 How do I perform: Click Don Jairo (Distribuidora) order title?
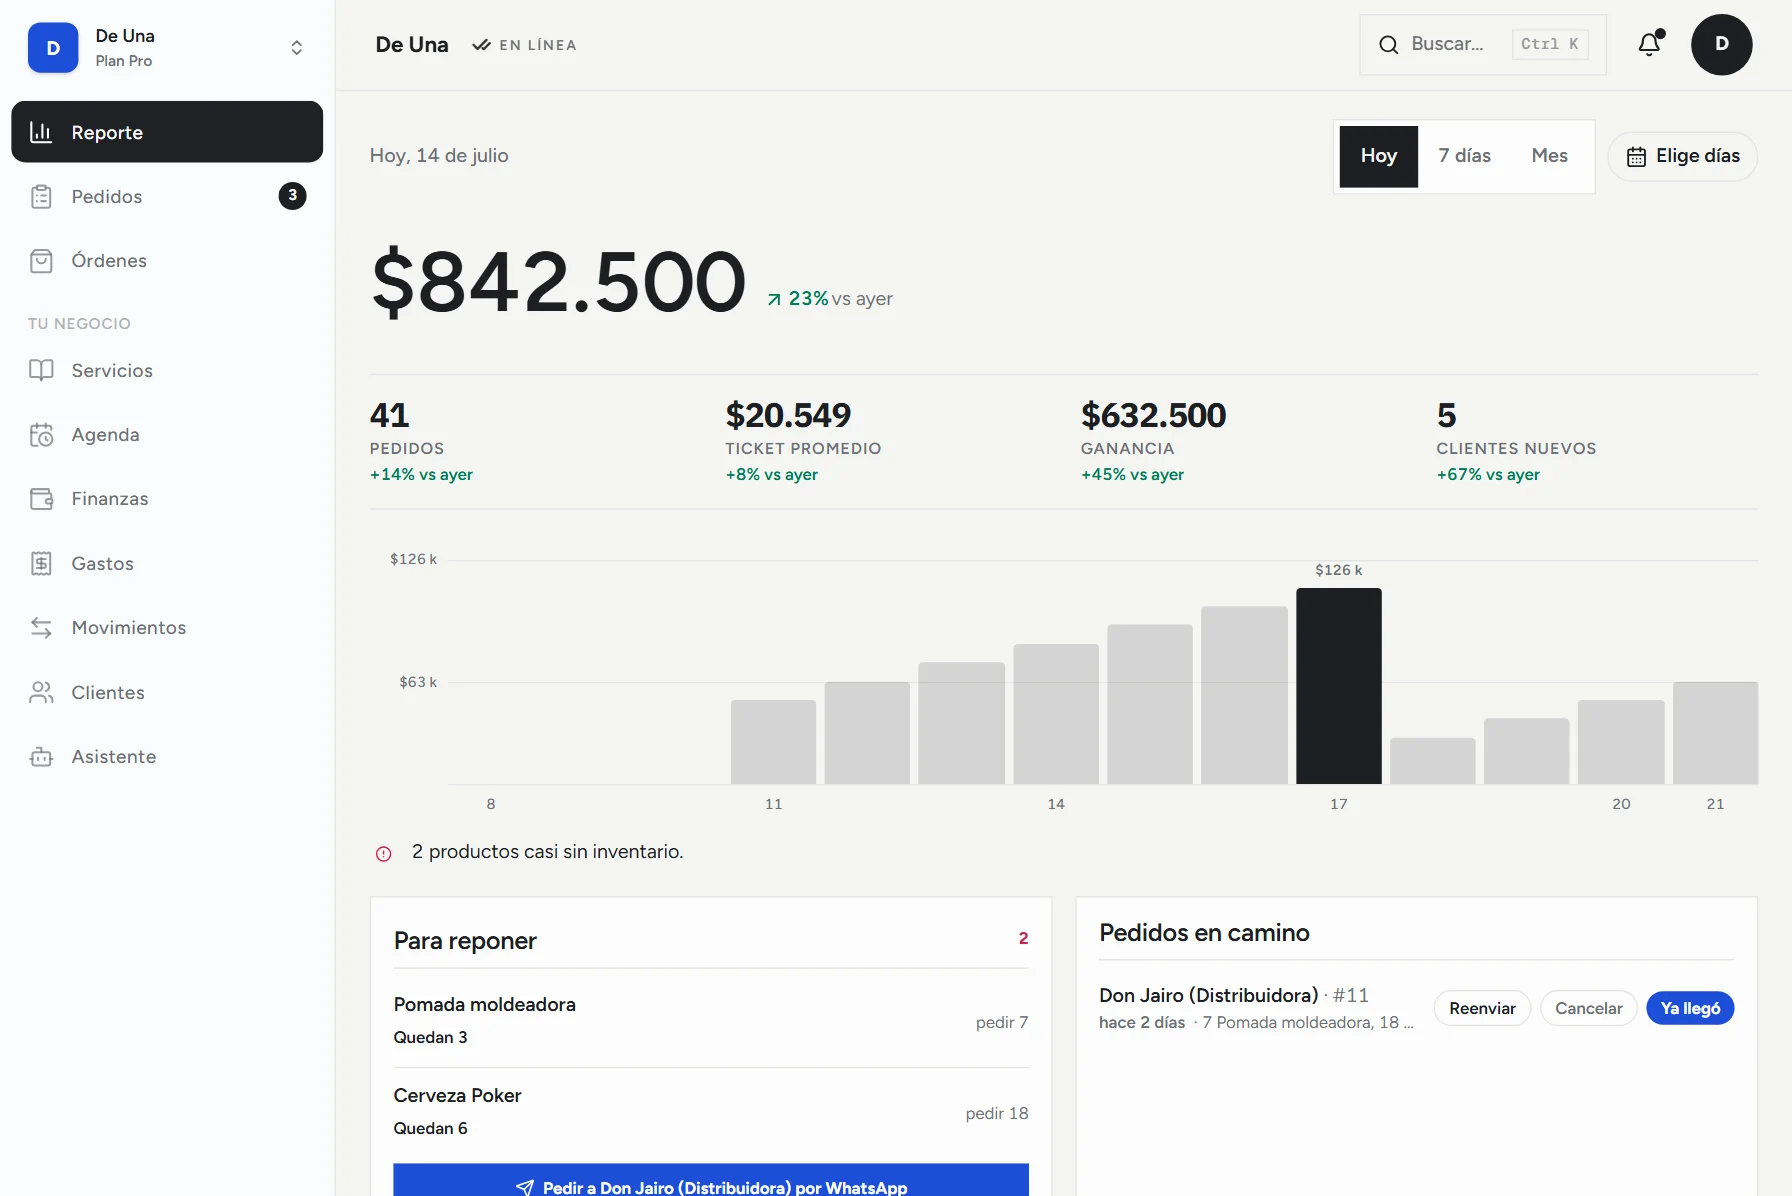click(1208, 995)
